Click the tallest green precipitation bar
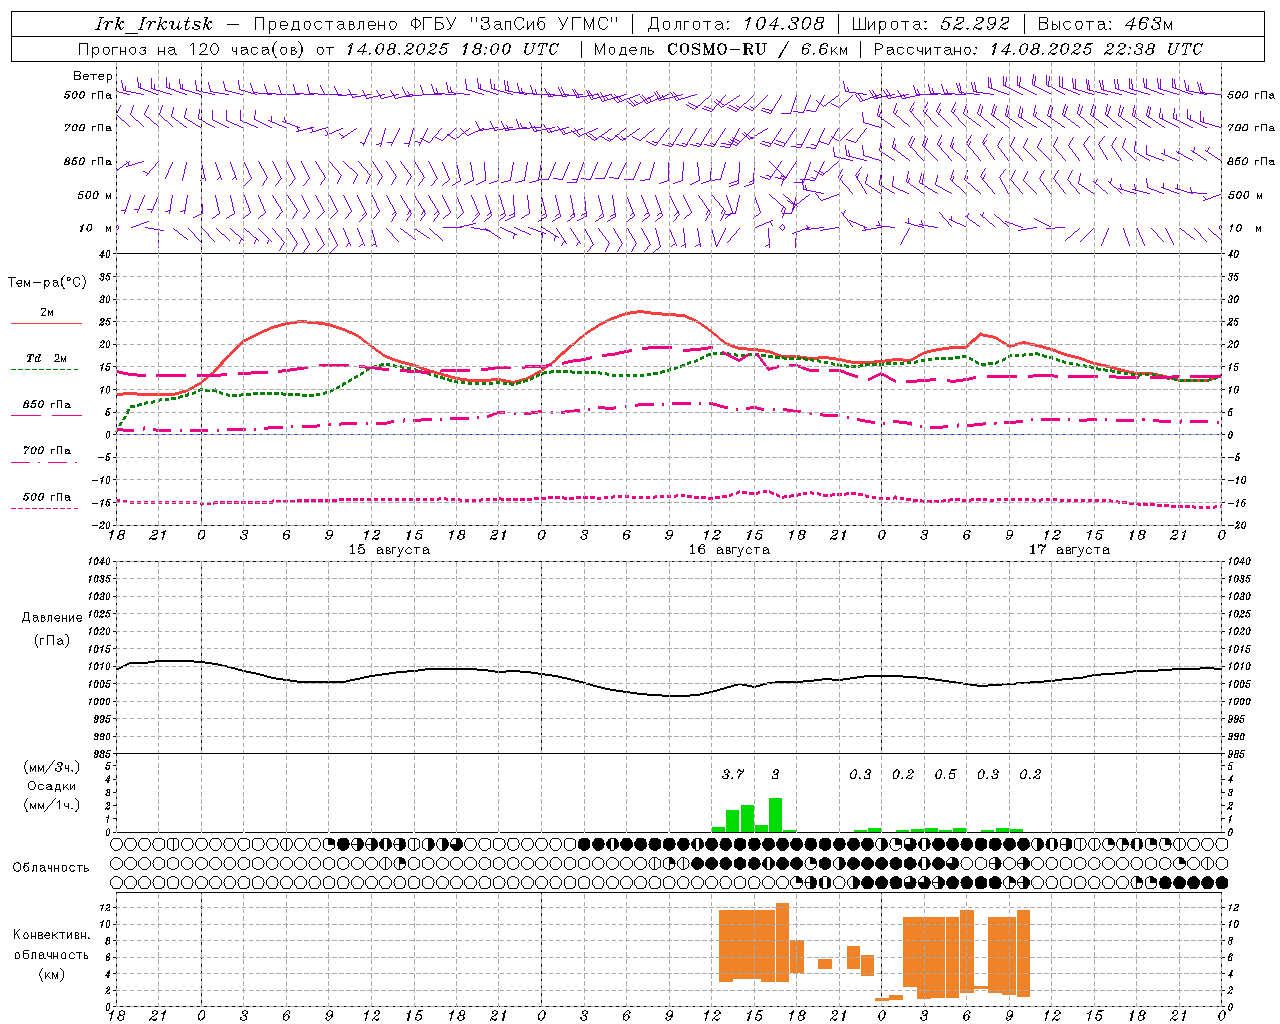 point(775,815)
